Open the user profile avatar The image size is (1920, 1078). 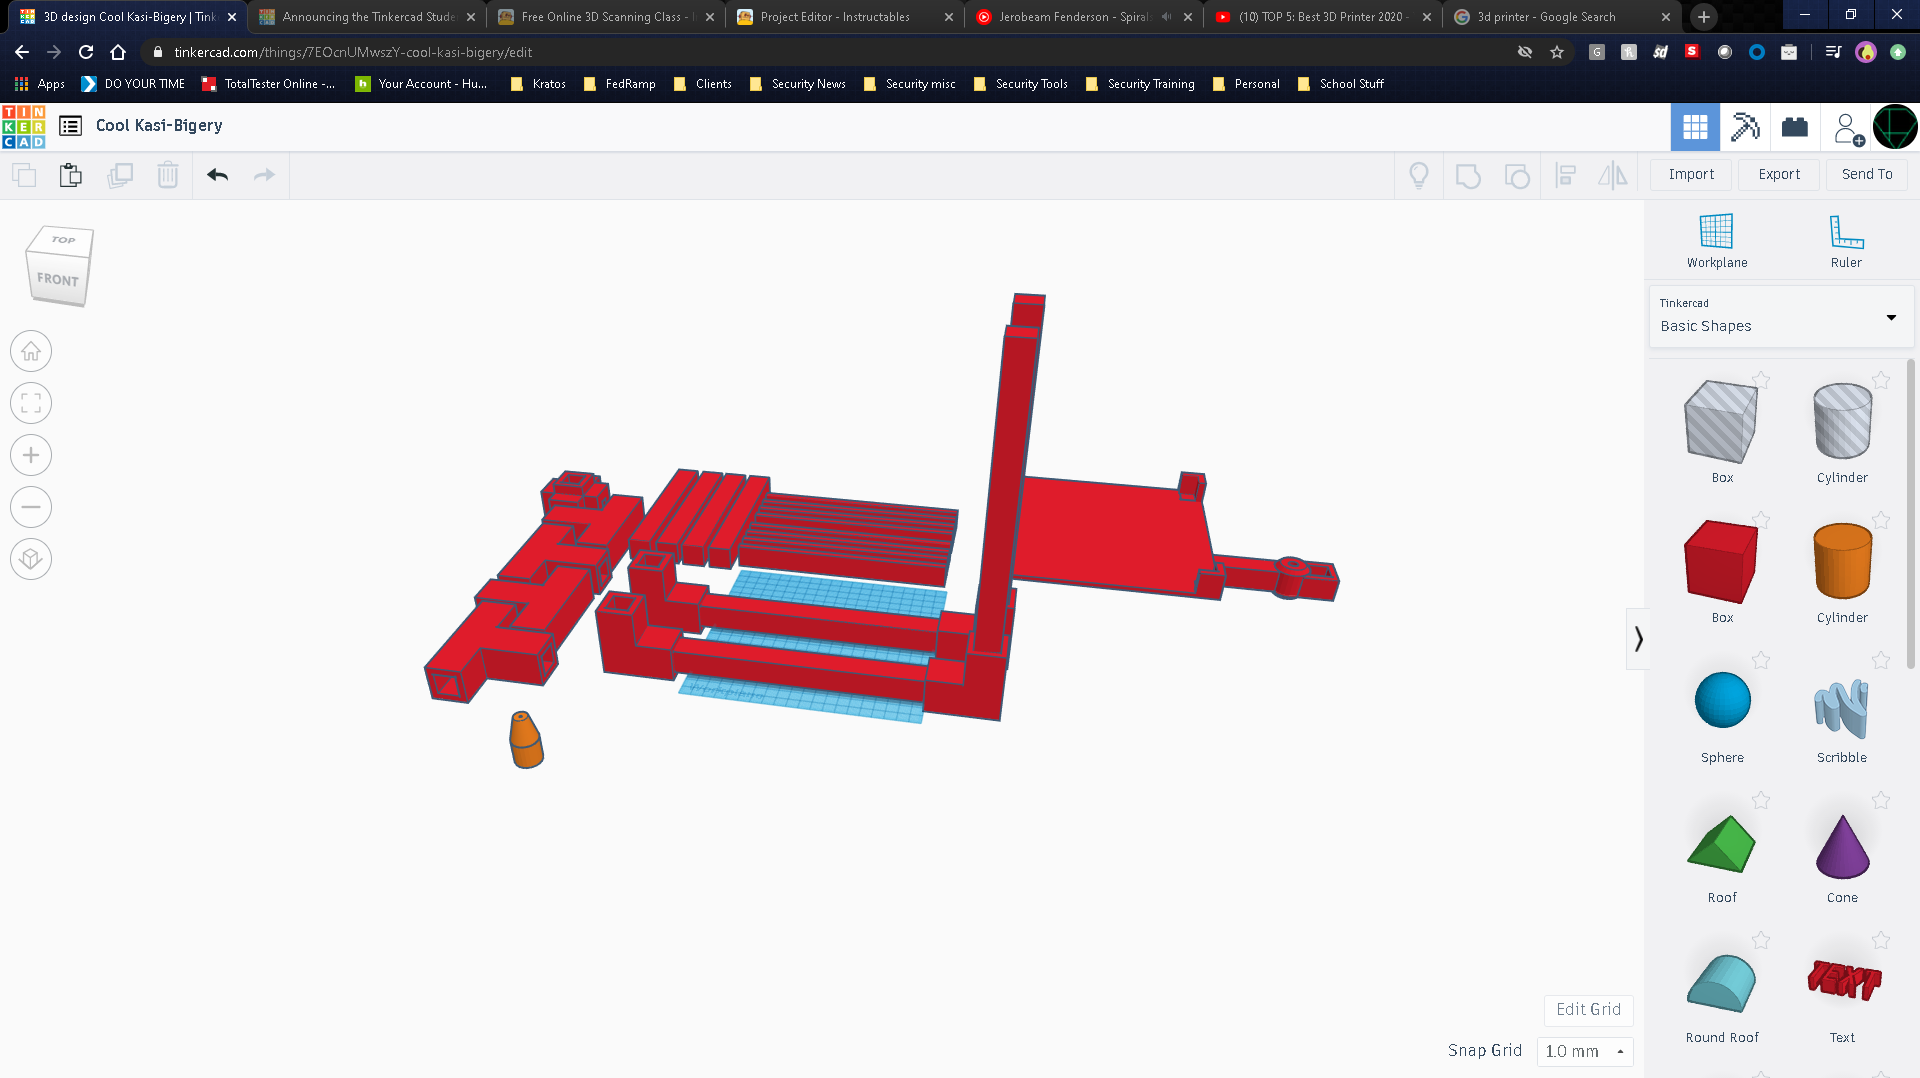point(1895,127)
